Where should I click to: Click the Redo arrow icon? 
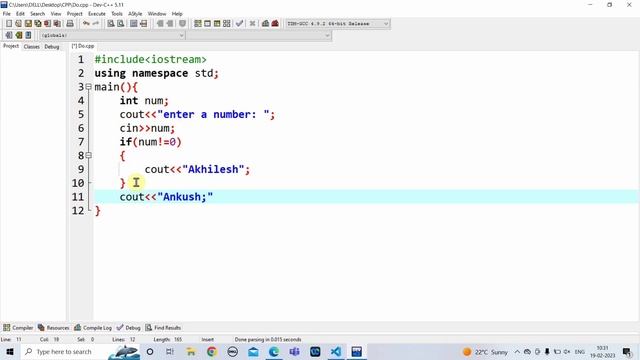(x=96, y=24)
